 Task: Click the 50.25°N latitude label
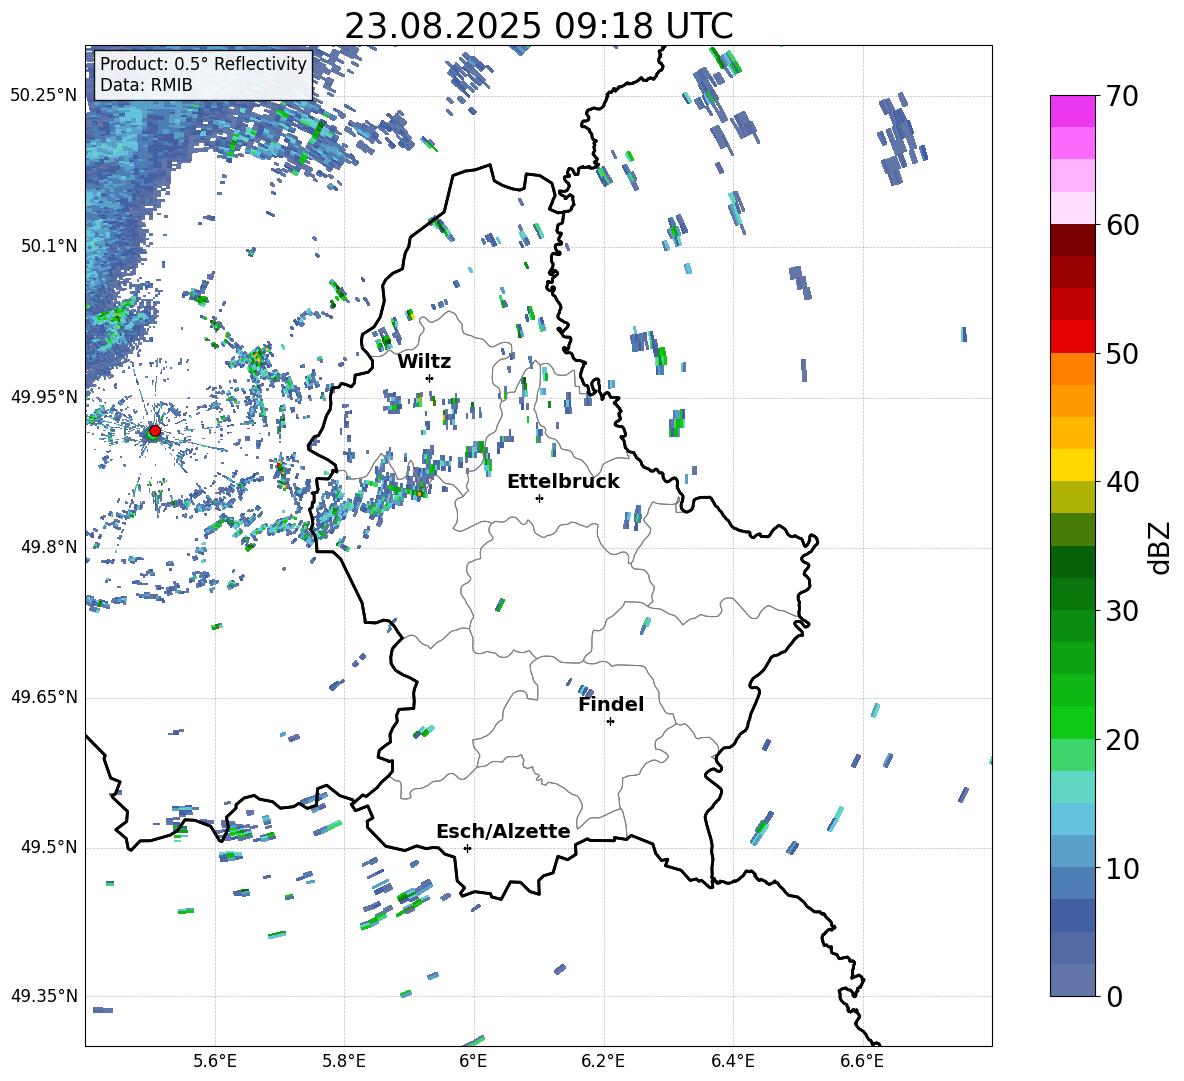[44, 96]
